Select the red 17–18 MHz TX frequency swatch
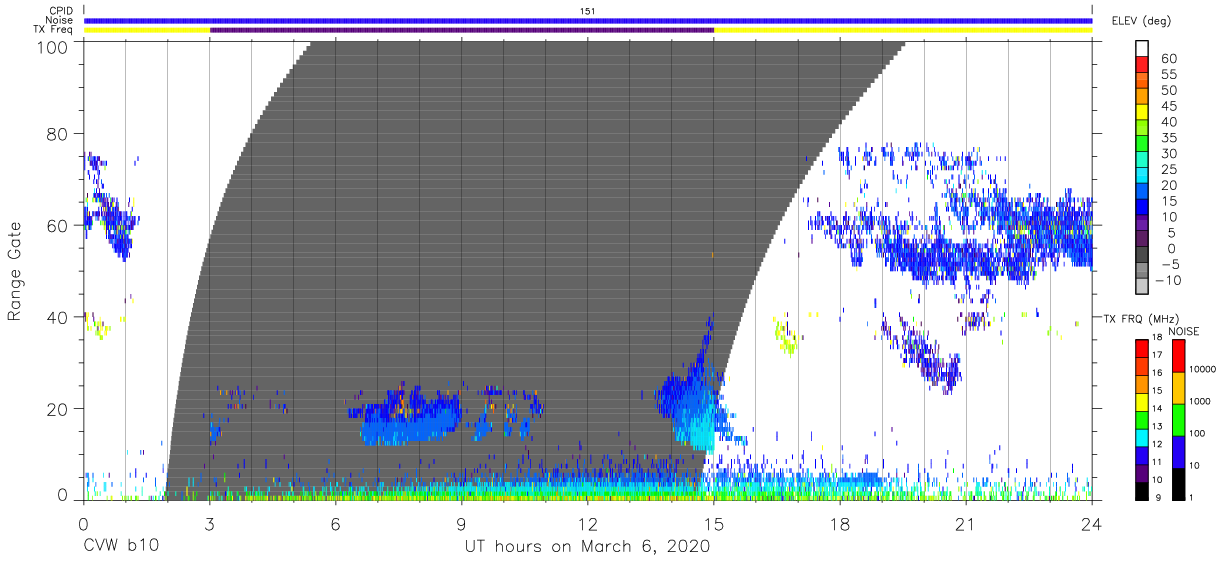This screenshot has width=1228, height=567. (1142, 348)
